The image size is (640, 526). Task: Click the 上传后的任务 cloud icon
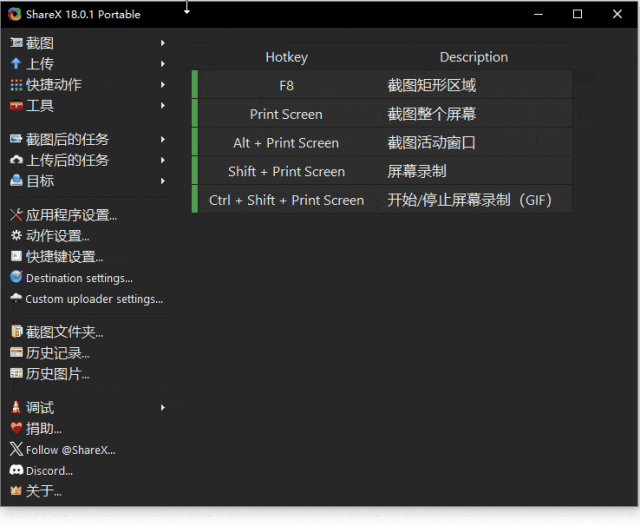coord(16,160)
